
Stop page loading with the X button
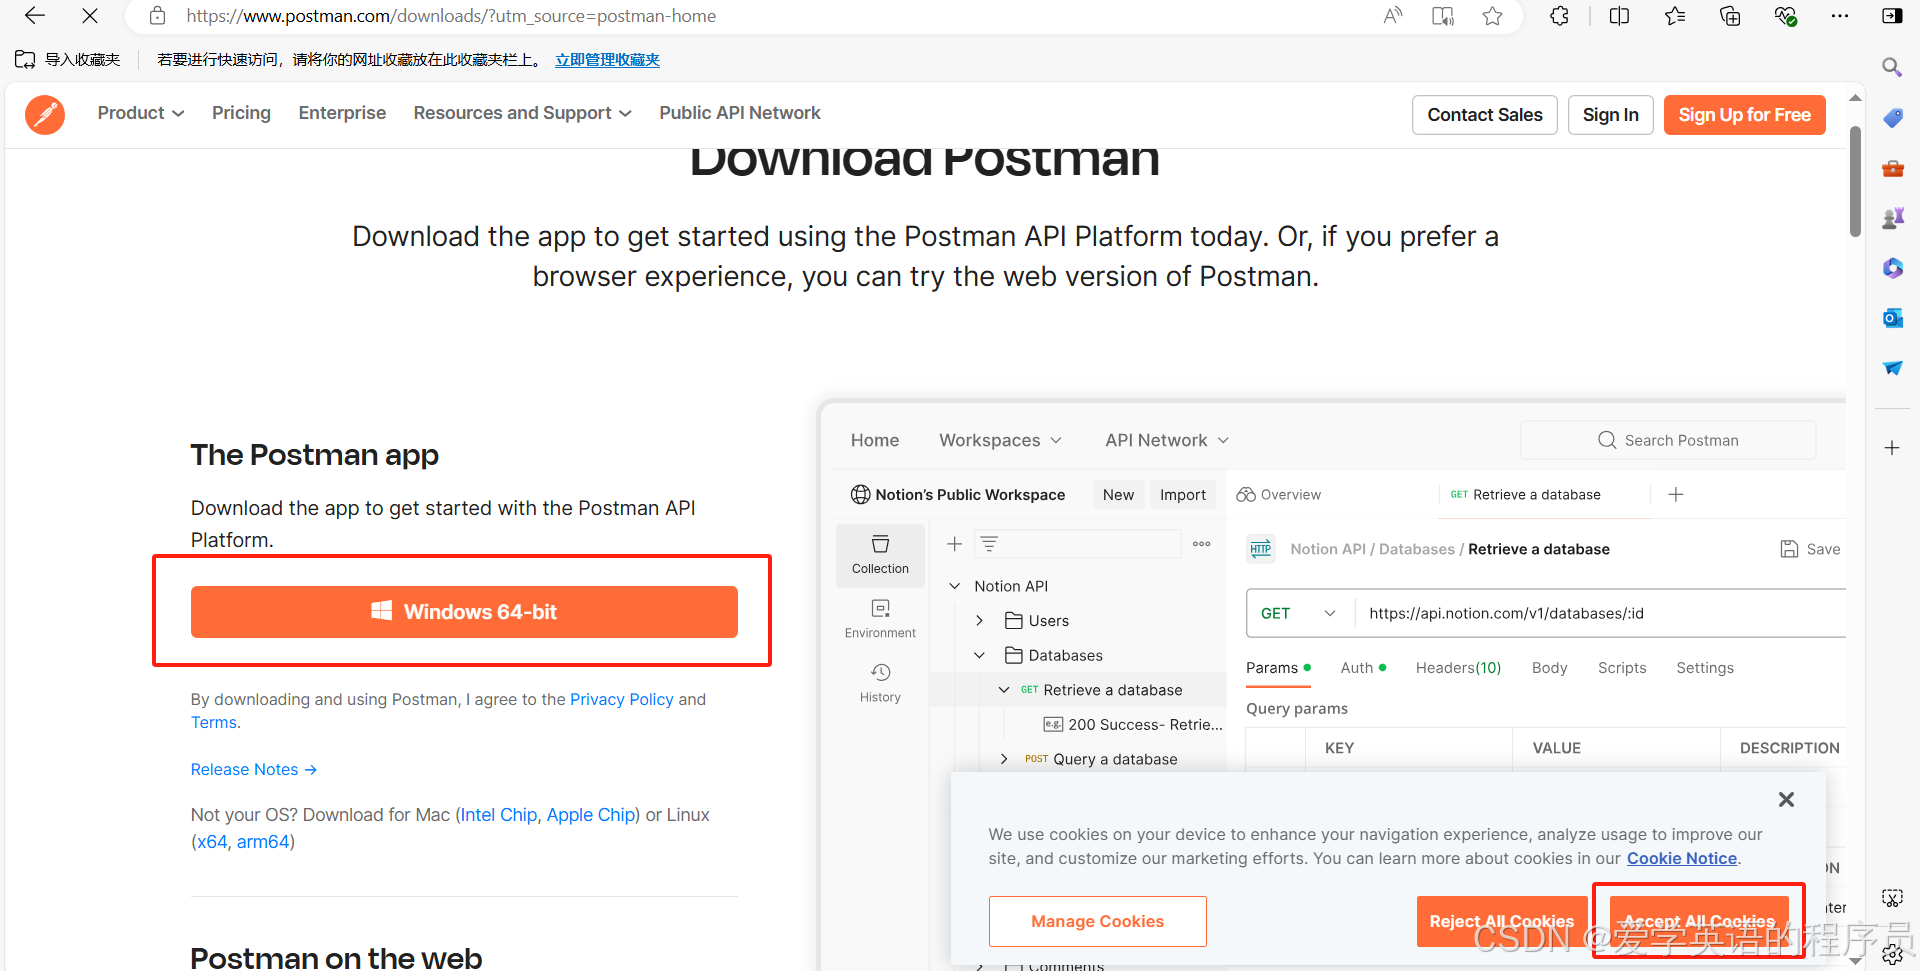click(x=90, y=16)
